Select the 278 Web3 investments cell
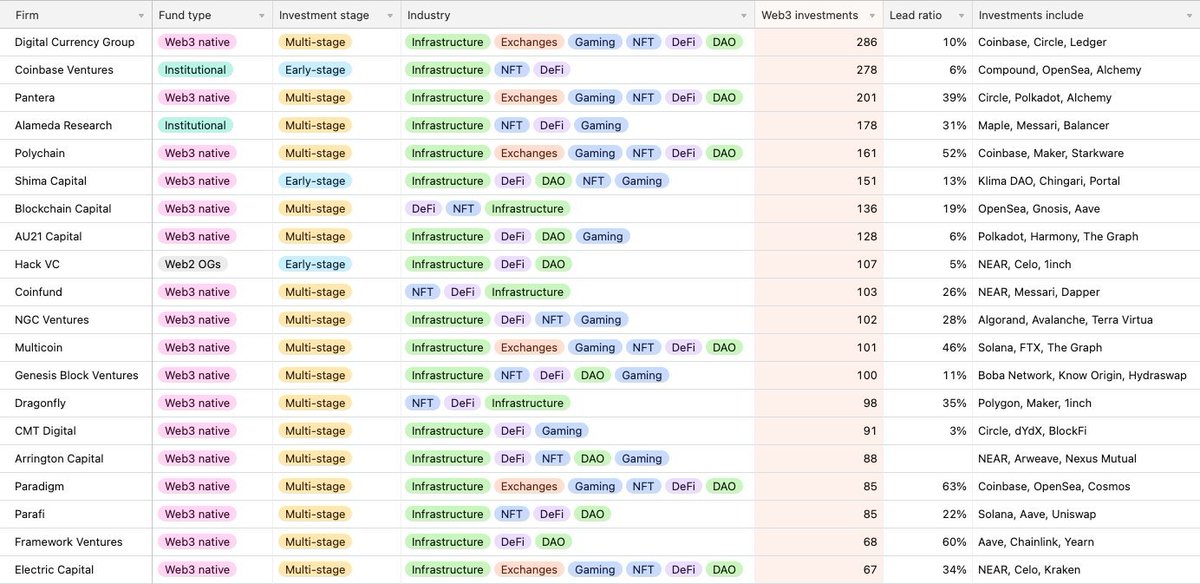Screen dimensions: 1200x584 click(x=819, y=70)
